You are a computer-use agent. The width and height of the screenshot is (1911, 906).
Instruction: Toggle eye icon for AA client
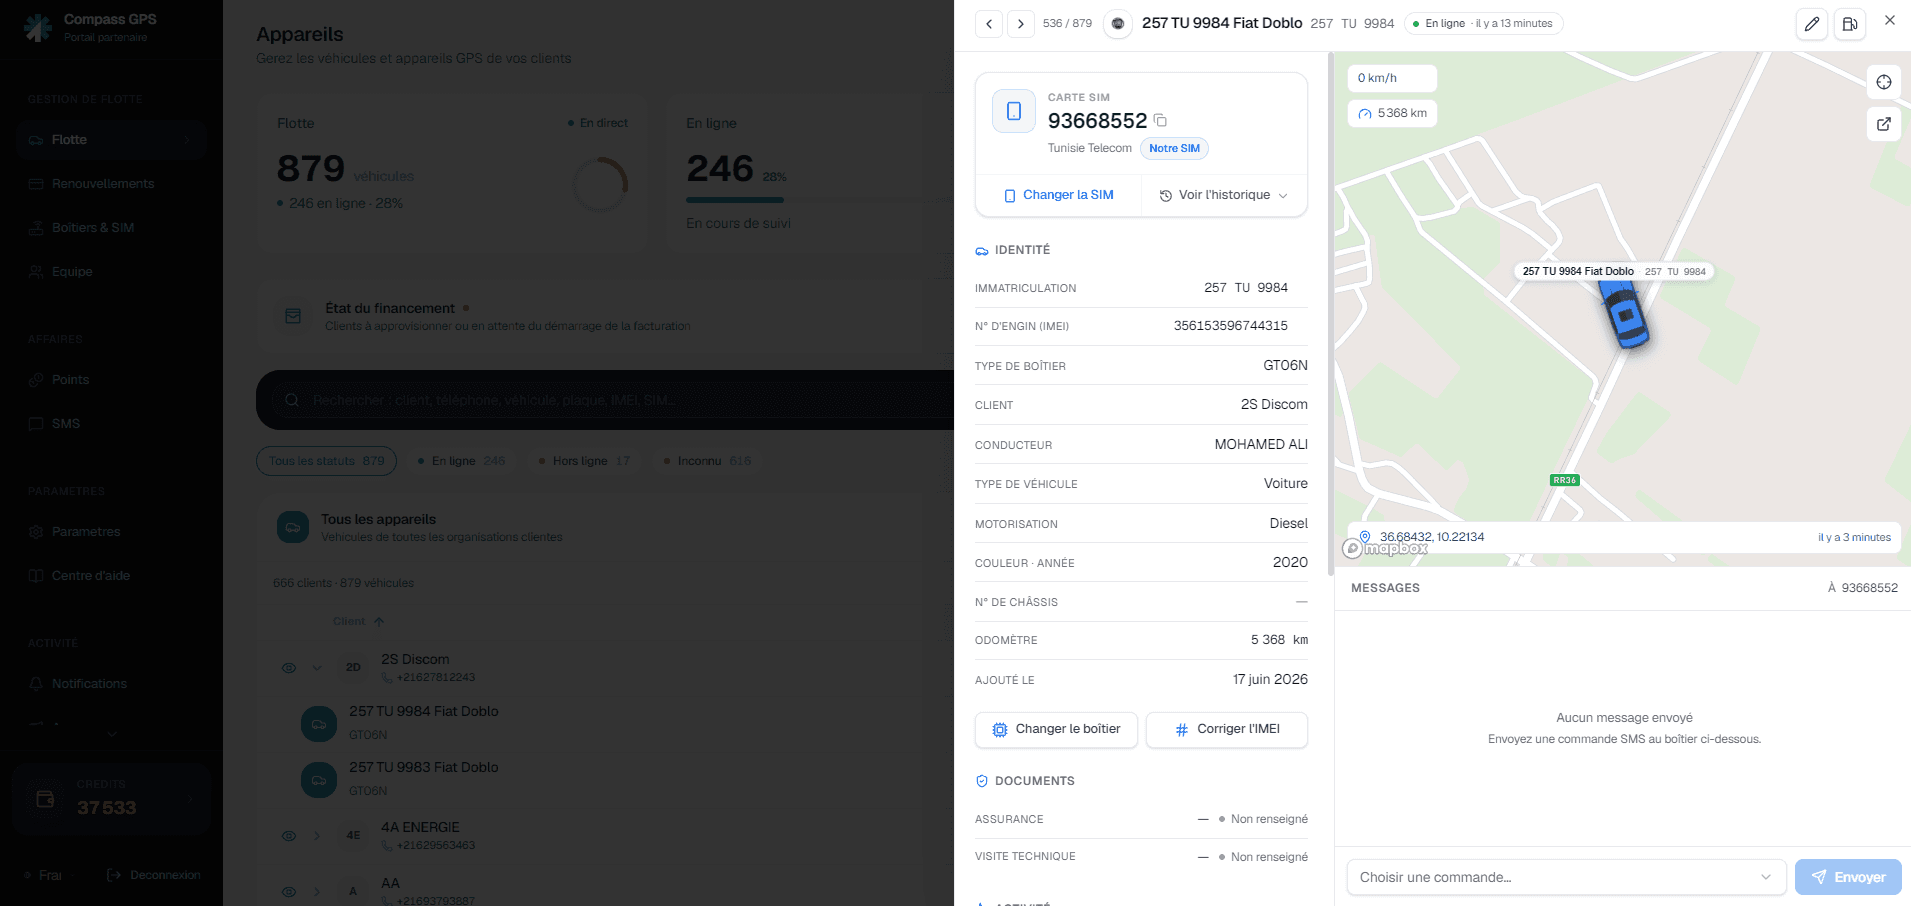(289, 892)
